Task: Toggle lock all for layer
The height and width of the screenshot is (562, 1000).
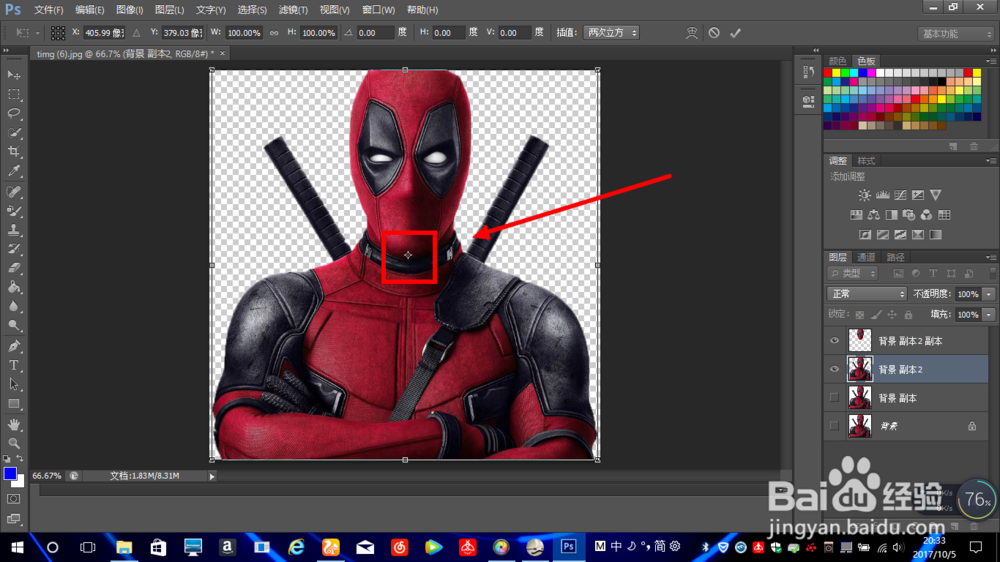Action: coord(908,314)
